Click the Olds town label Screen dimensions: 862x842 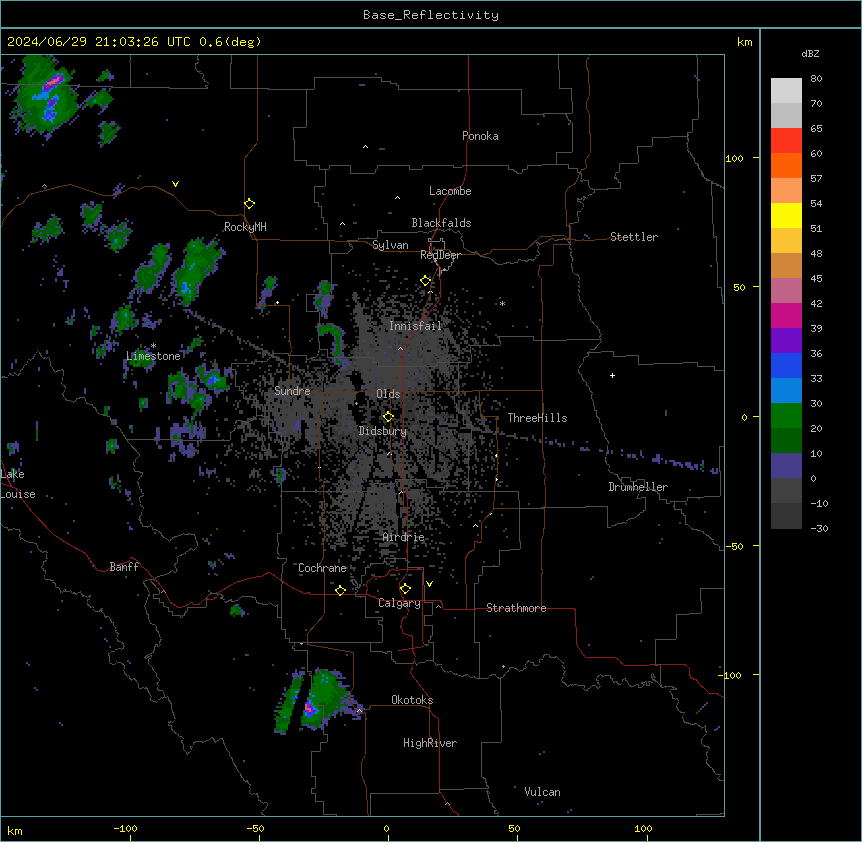pos(388,394)
